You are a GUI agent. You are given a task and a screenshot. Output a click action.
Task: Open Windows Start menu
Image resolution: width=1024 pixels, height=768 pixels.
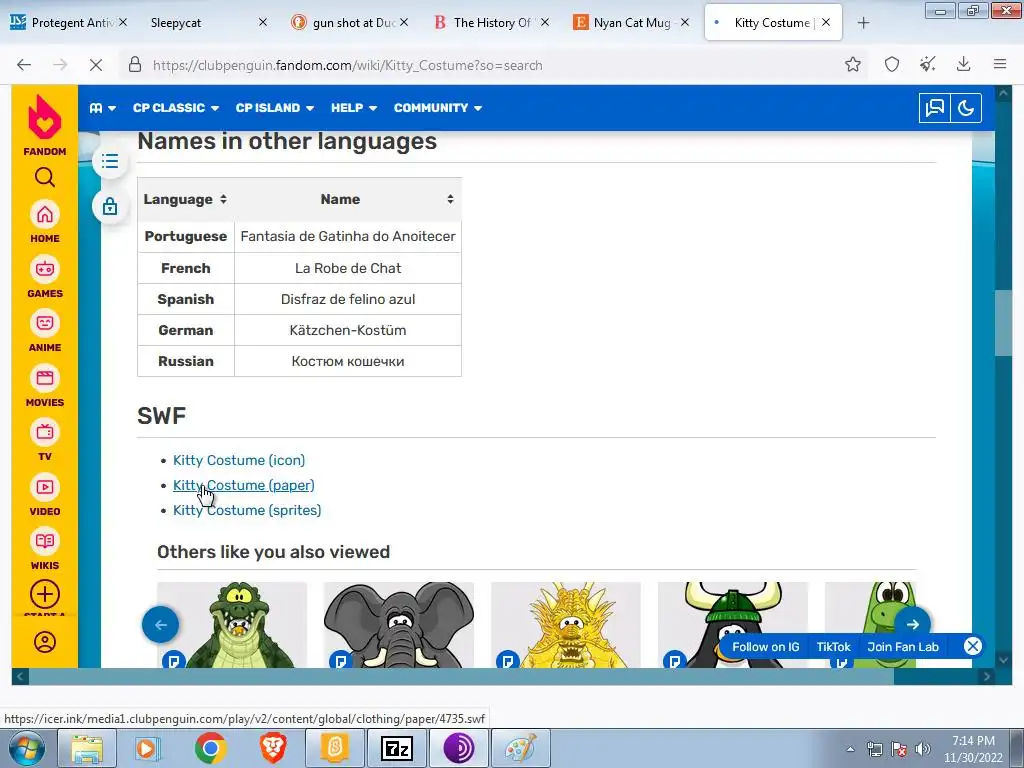[25, 748]
